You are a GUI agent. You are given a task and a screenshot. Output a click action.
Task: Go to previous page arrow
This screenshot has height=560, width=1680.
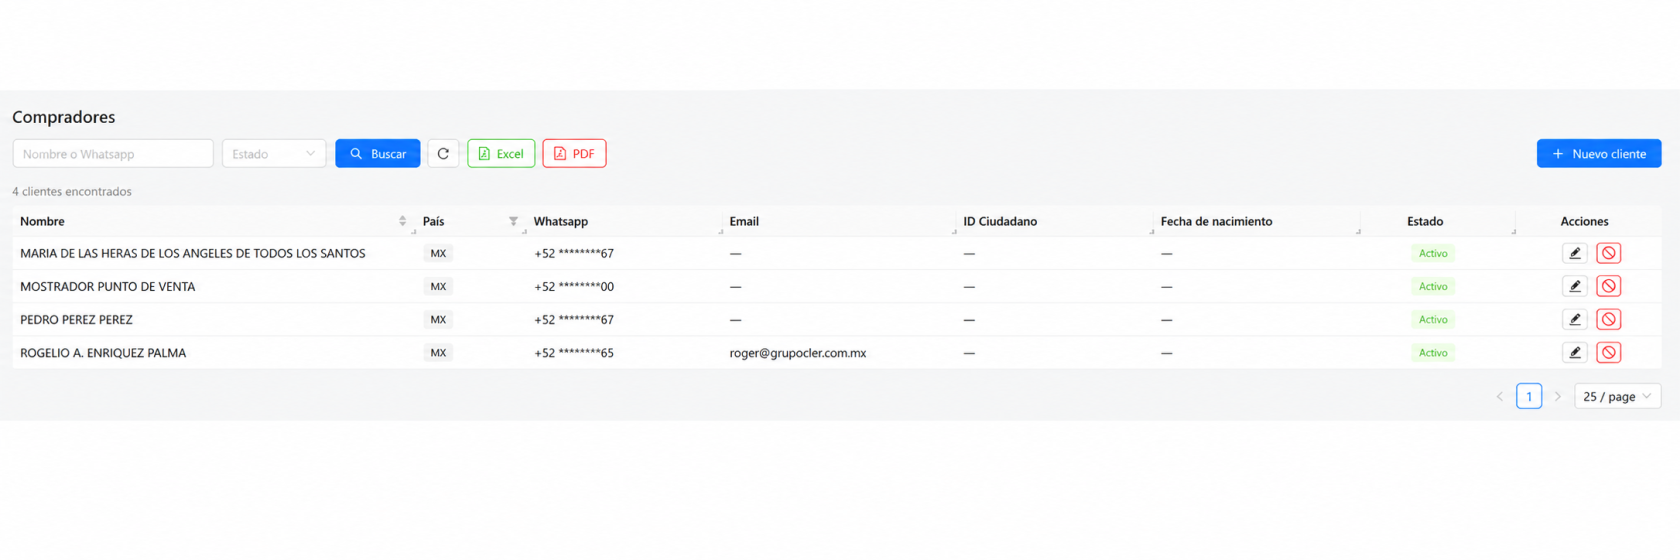coord(1500,397)
